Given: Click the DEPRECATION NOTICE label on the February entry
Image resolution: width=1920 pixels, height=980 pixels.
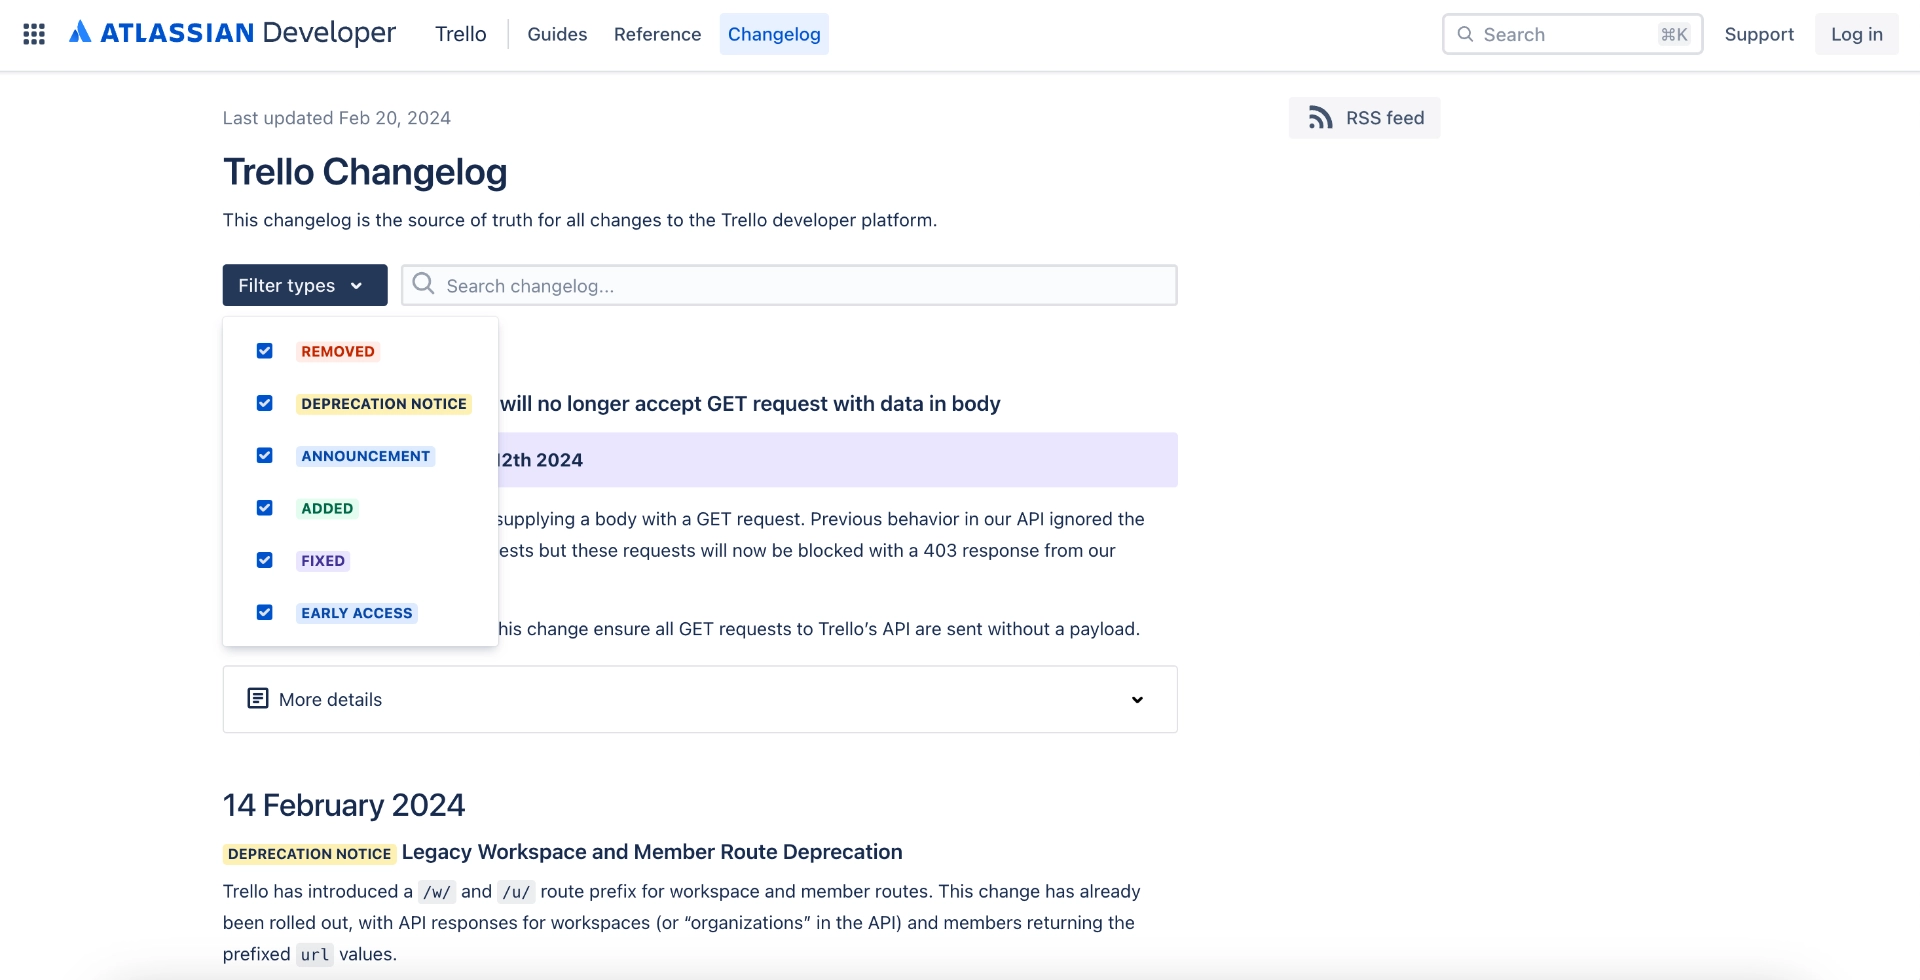Looking at the screenshot, I should coord(308,853).
